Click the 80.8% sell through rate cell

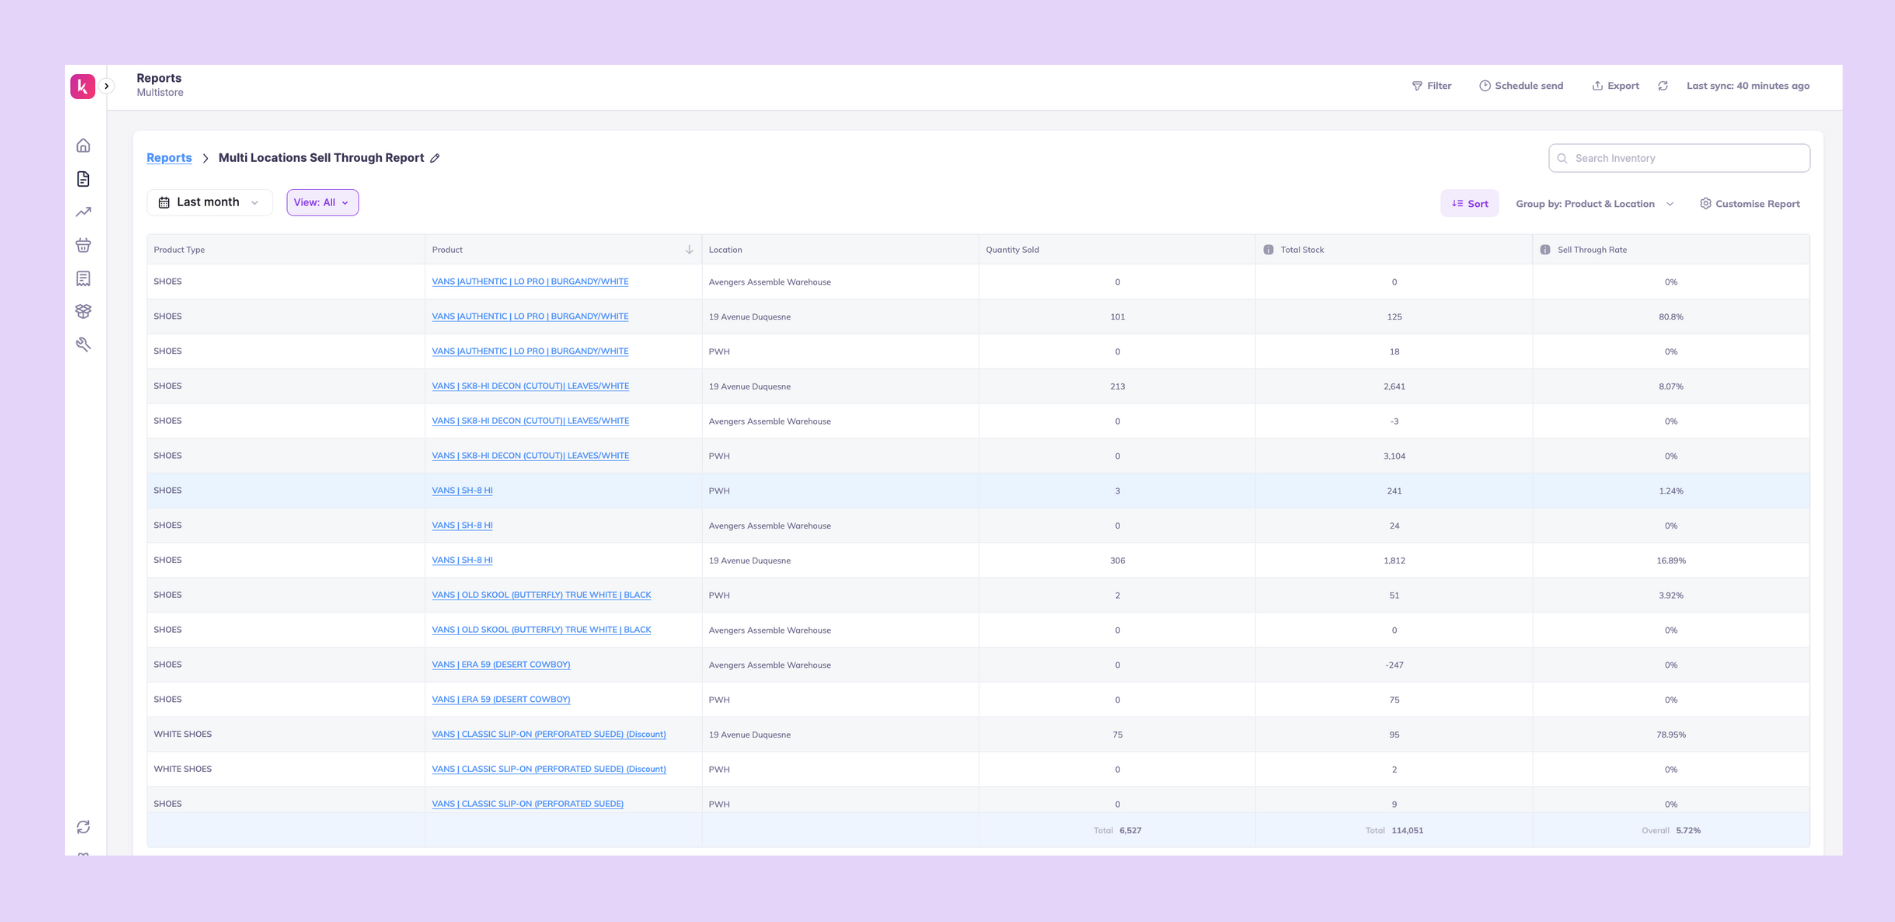[1671, 317]
